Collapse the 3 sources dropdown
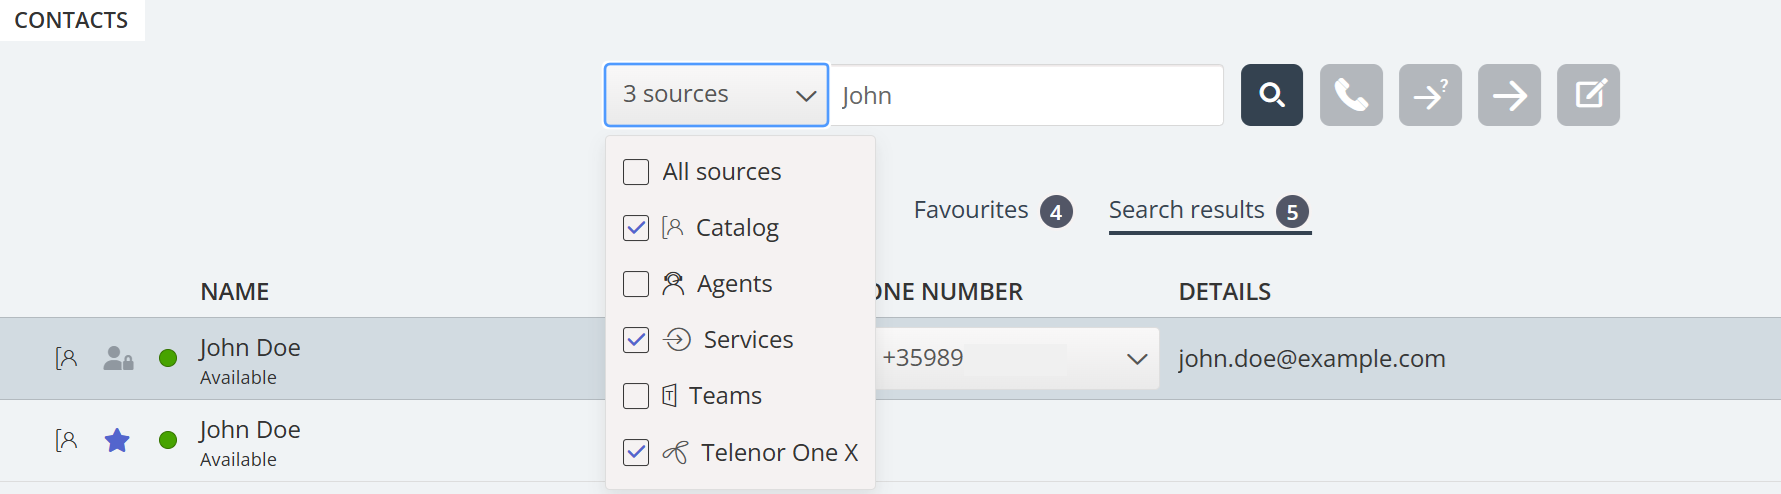This screenshot has height=494, width=1781. point(716,95)
